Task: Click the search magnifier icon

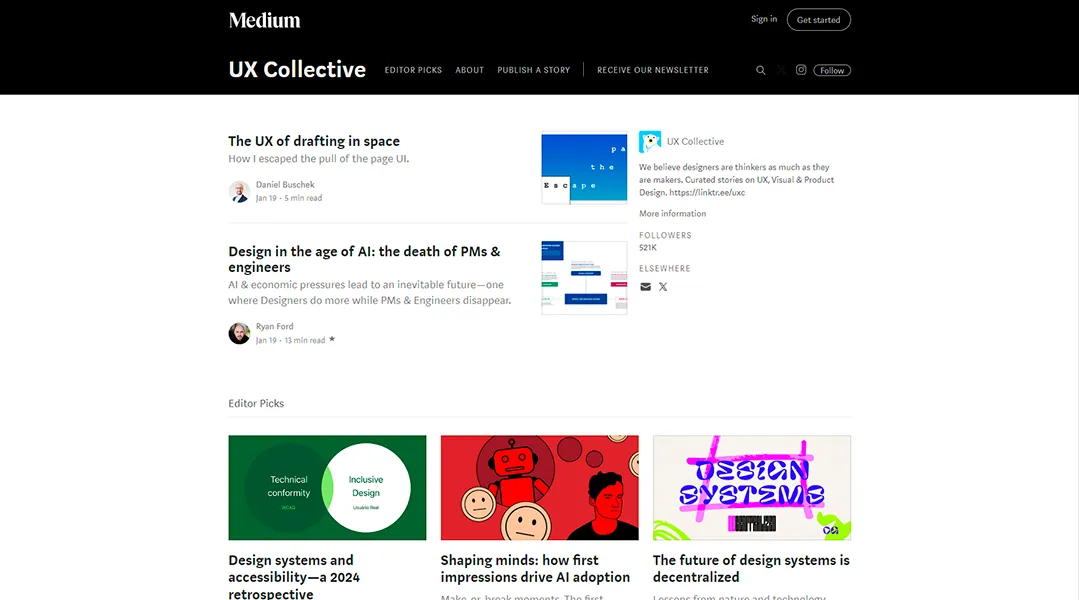Action: pyautogui.click(x=760, y=70)
